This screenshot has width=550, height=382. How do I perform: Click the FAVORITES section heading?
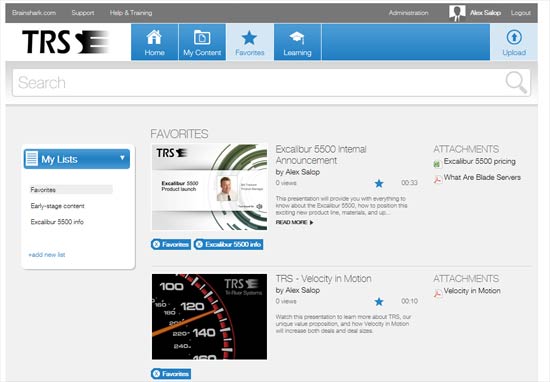click(179, 134)
